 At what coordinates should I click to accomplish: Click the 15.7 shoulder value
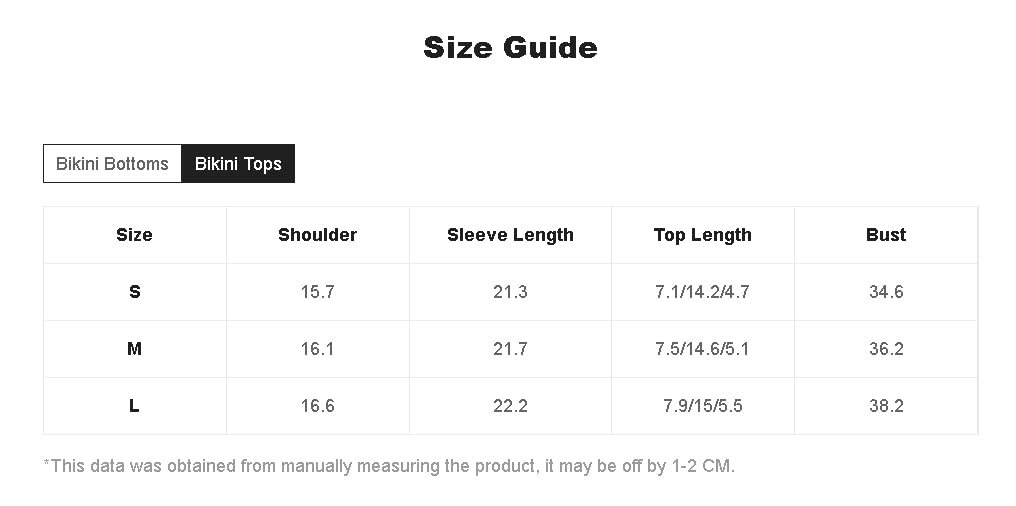317,292
